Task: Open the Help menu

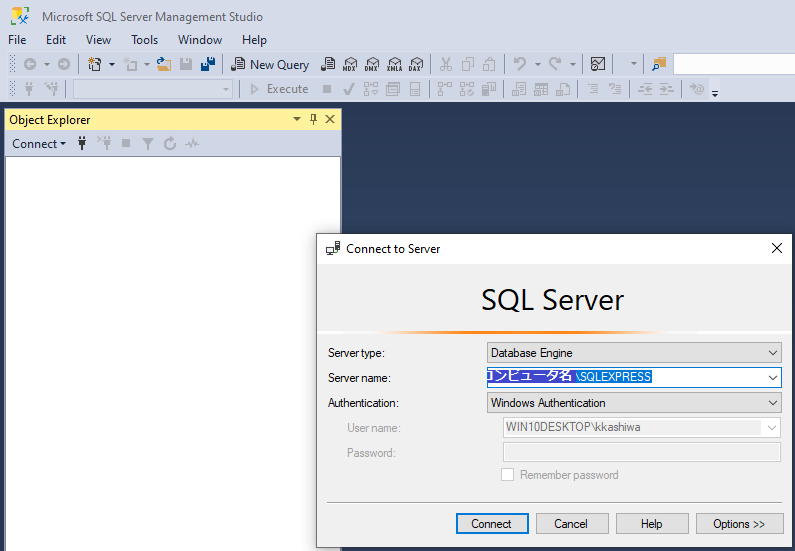Action: (x=254, y=40)
